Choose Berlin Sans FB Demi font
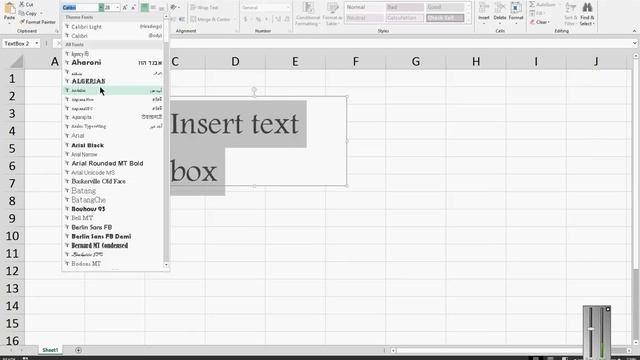640x360 pixels. pos(113,236)
